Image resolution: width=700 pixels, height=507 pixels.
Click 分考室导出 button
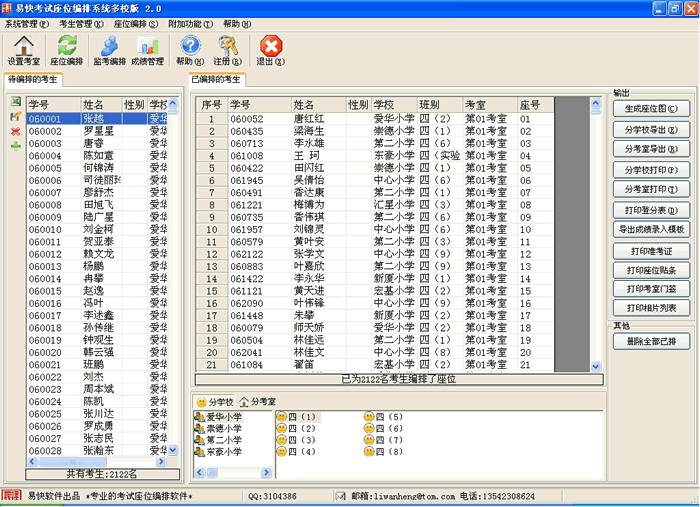click(x=651, y=149)
